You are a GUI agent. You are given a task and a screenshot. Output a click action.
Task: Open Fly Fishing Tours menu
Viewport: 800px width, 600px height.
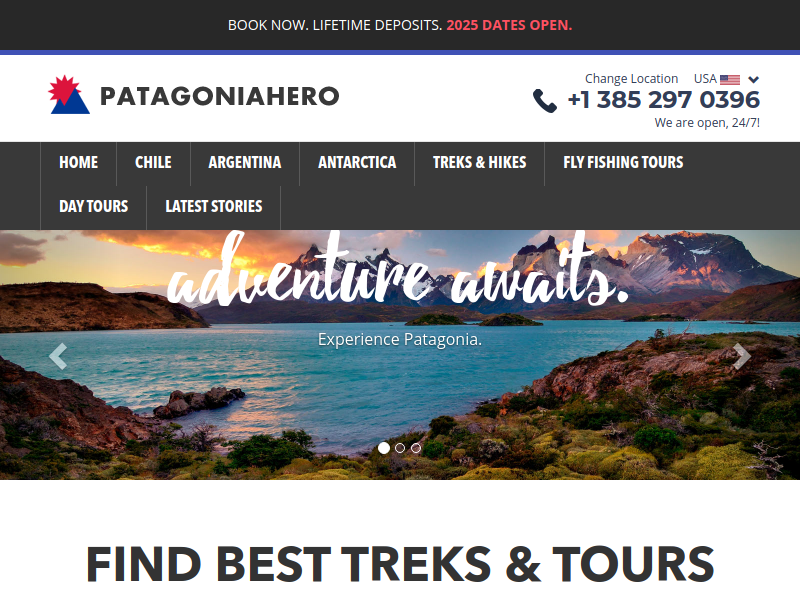click(x=623, y=162)
